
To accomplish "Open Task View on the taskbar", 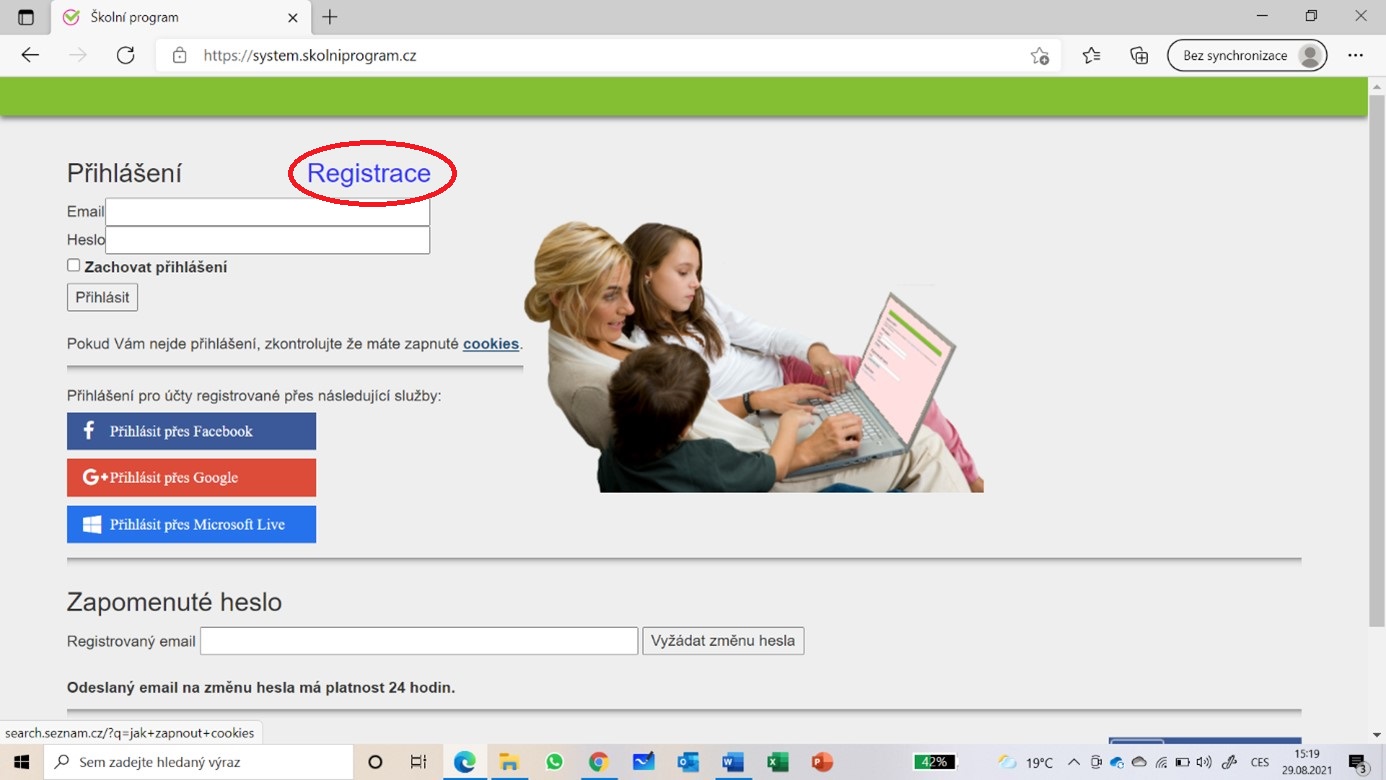I will tap(419, 762).
